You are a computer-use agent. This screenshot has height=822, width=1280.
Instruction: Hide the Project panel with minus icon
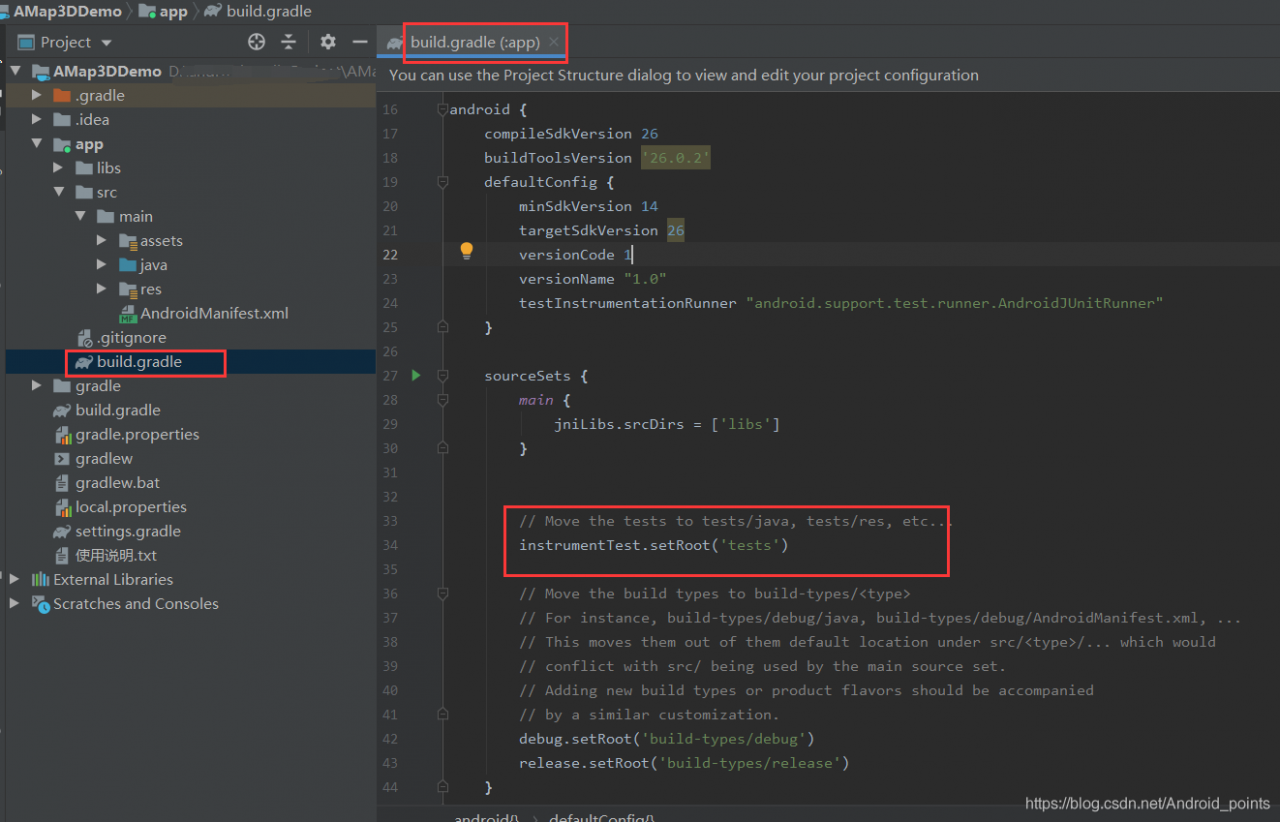[360, 42]
